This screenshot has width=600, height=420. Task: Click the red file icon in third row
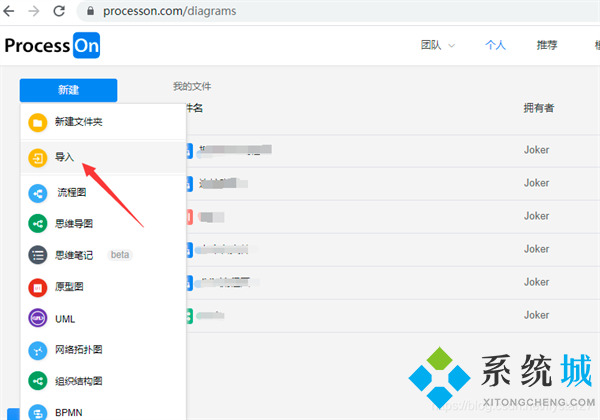tap(189, 217)
